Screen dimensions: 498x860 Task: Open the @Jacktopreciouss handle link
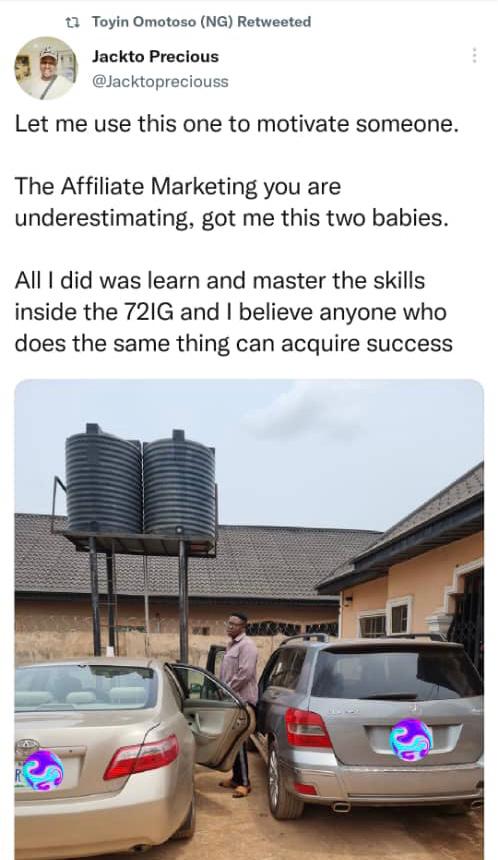click(x=160, y=82)
